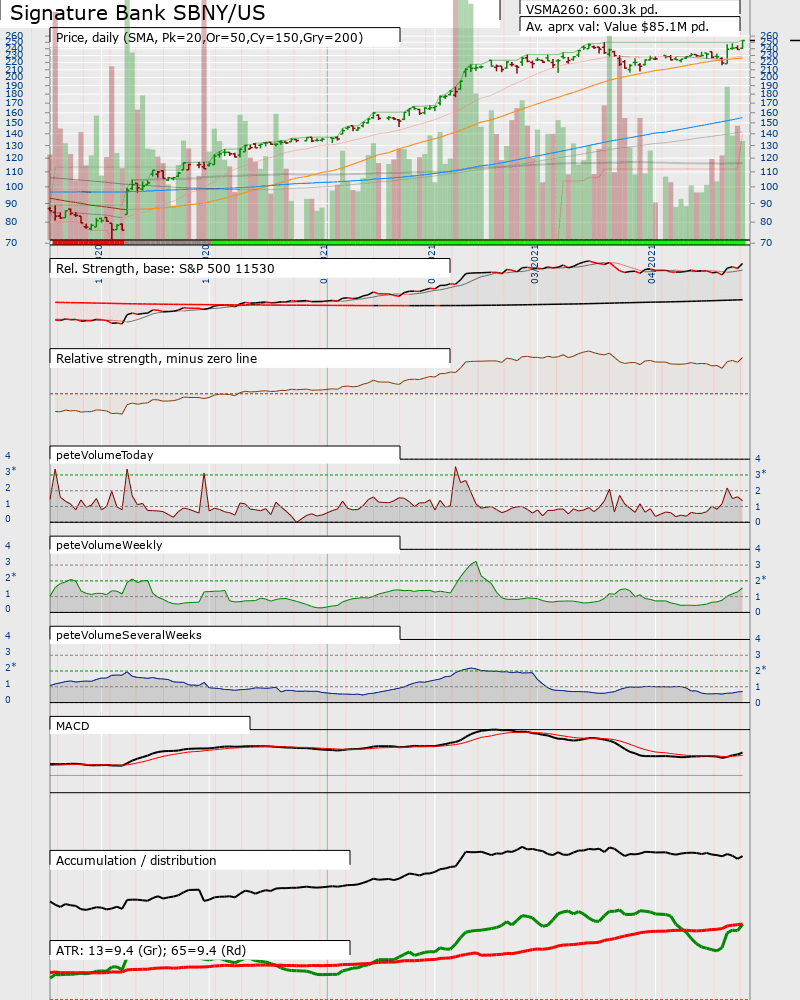This screenshot has width=800, height=1000.
Task: Click 'Av. aprx val: Value $85.1M pd.' text
Action: click(x=617, y=27)
